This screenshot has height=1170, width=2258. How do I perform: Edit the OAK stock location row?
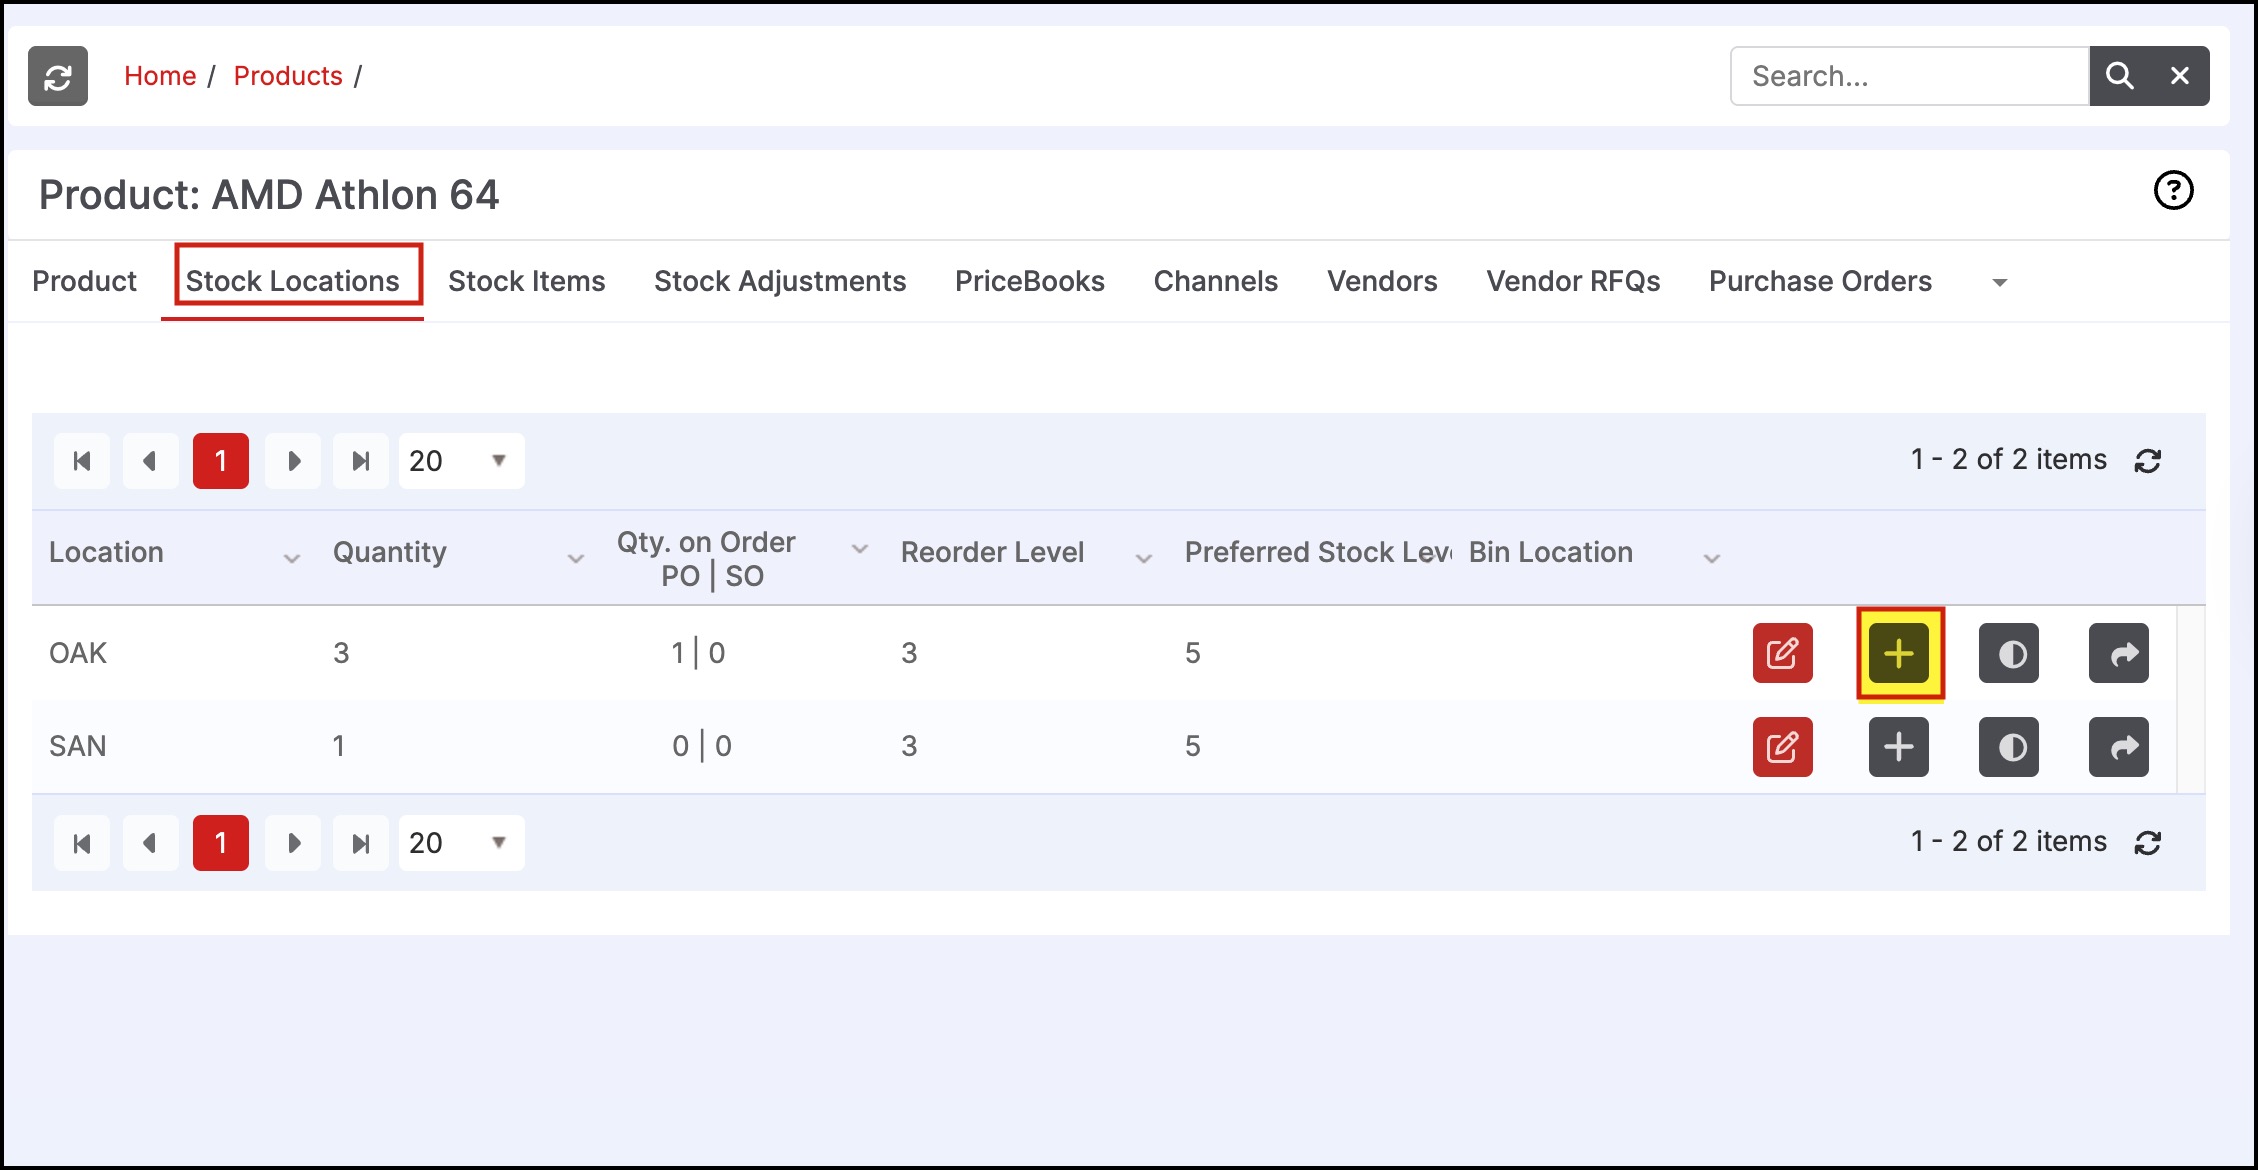pos(1782,653)
